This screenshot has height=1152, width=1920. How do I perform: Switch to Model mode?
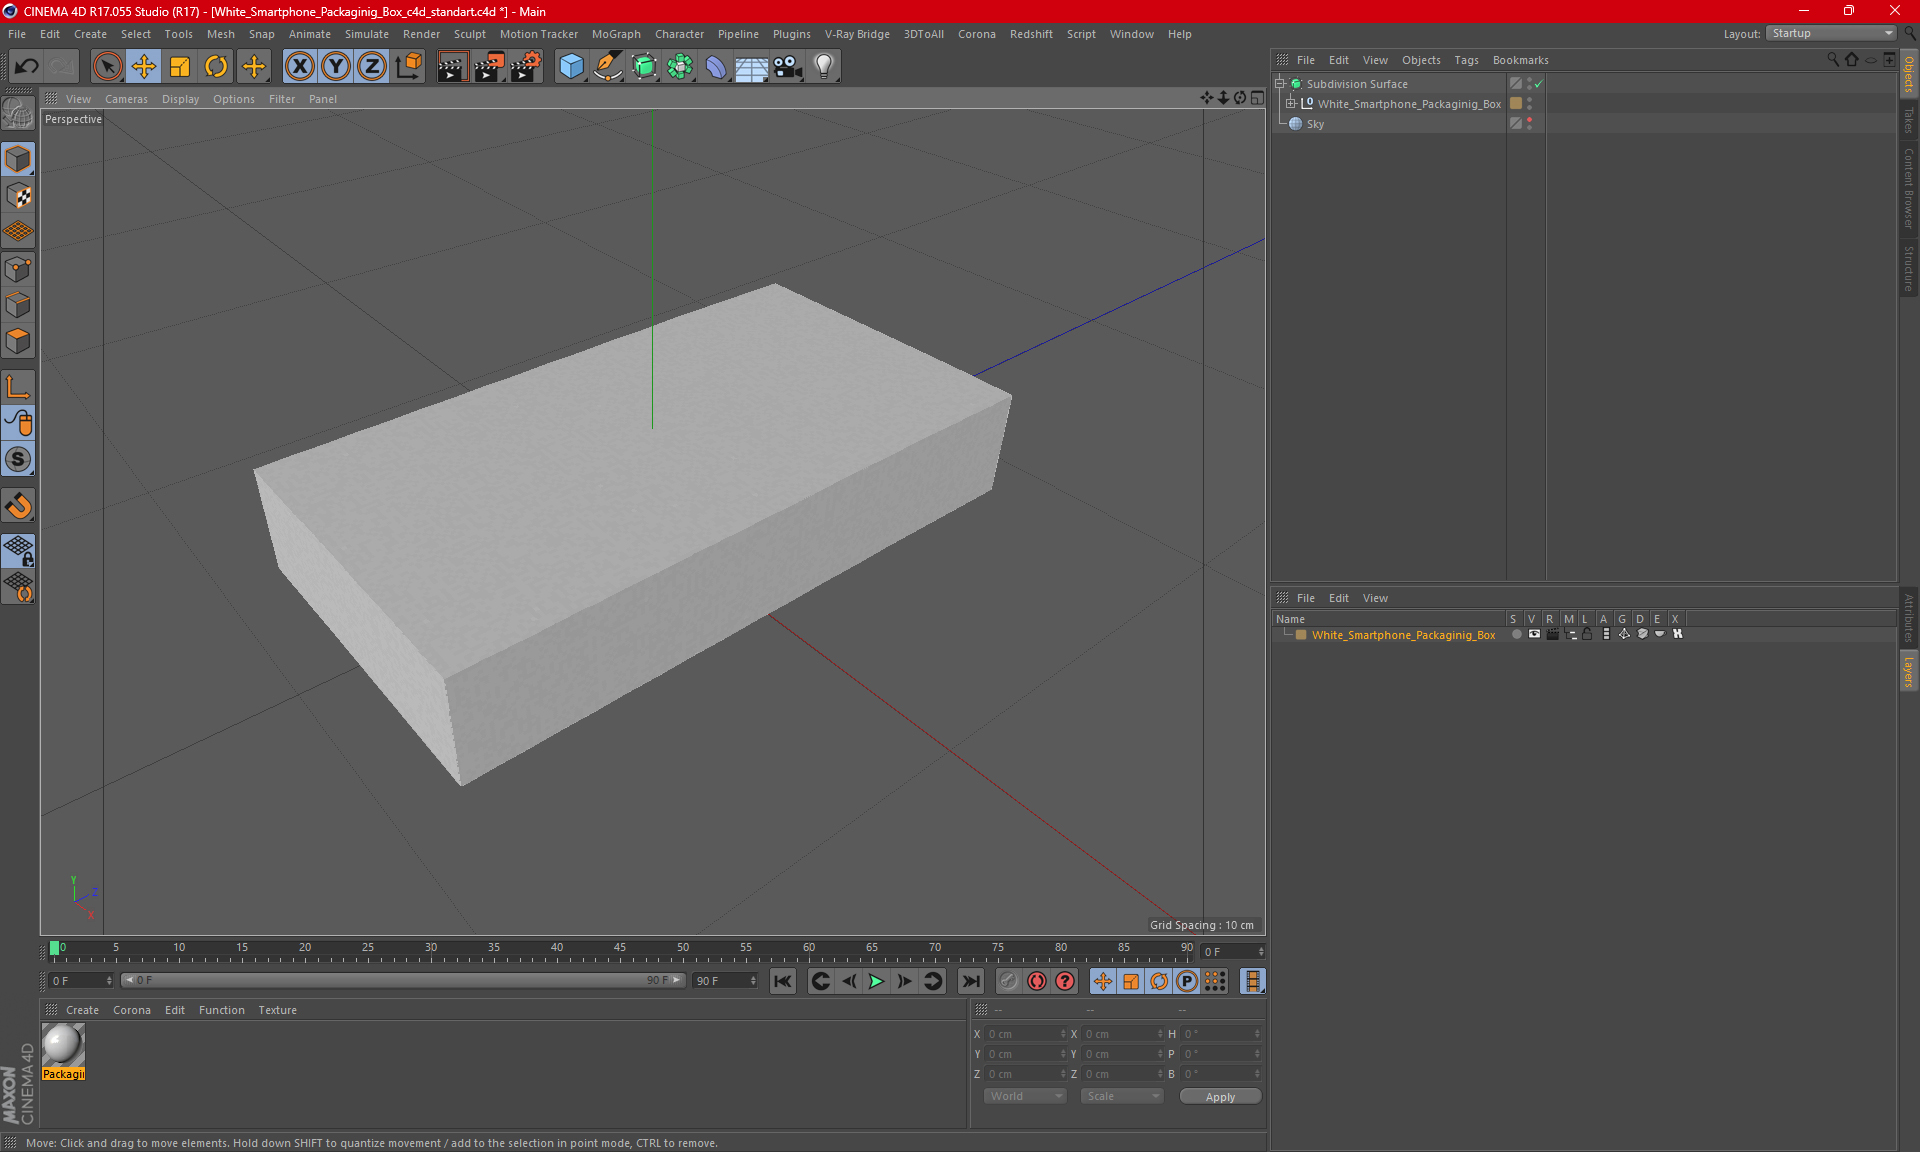click(x=18, y=160)
